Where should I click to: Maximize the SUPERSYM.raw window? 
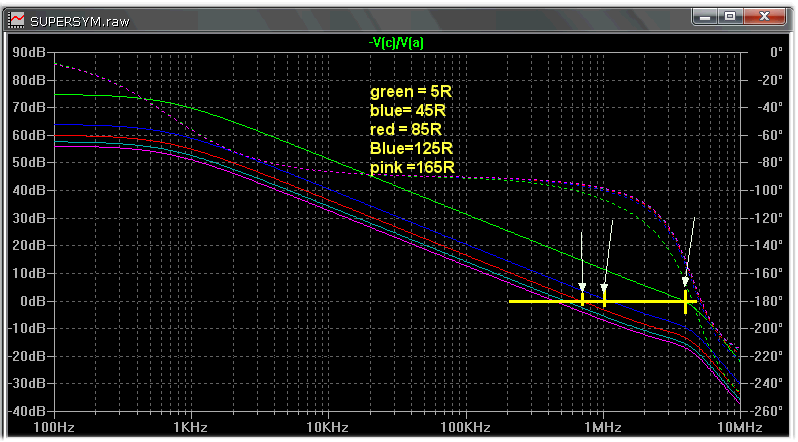730,17
